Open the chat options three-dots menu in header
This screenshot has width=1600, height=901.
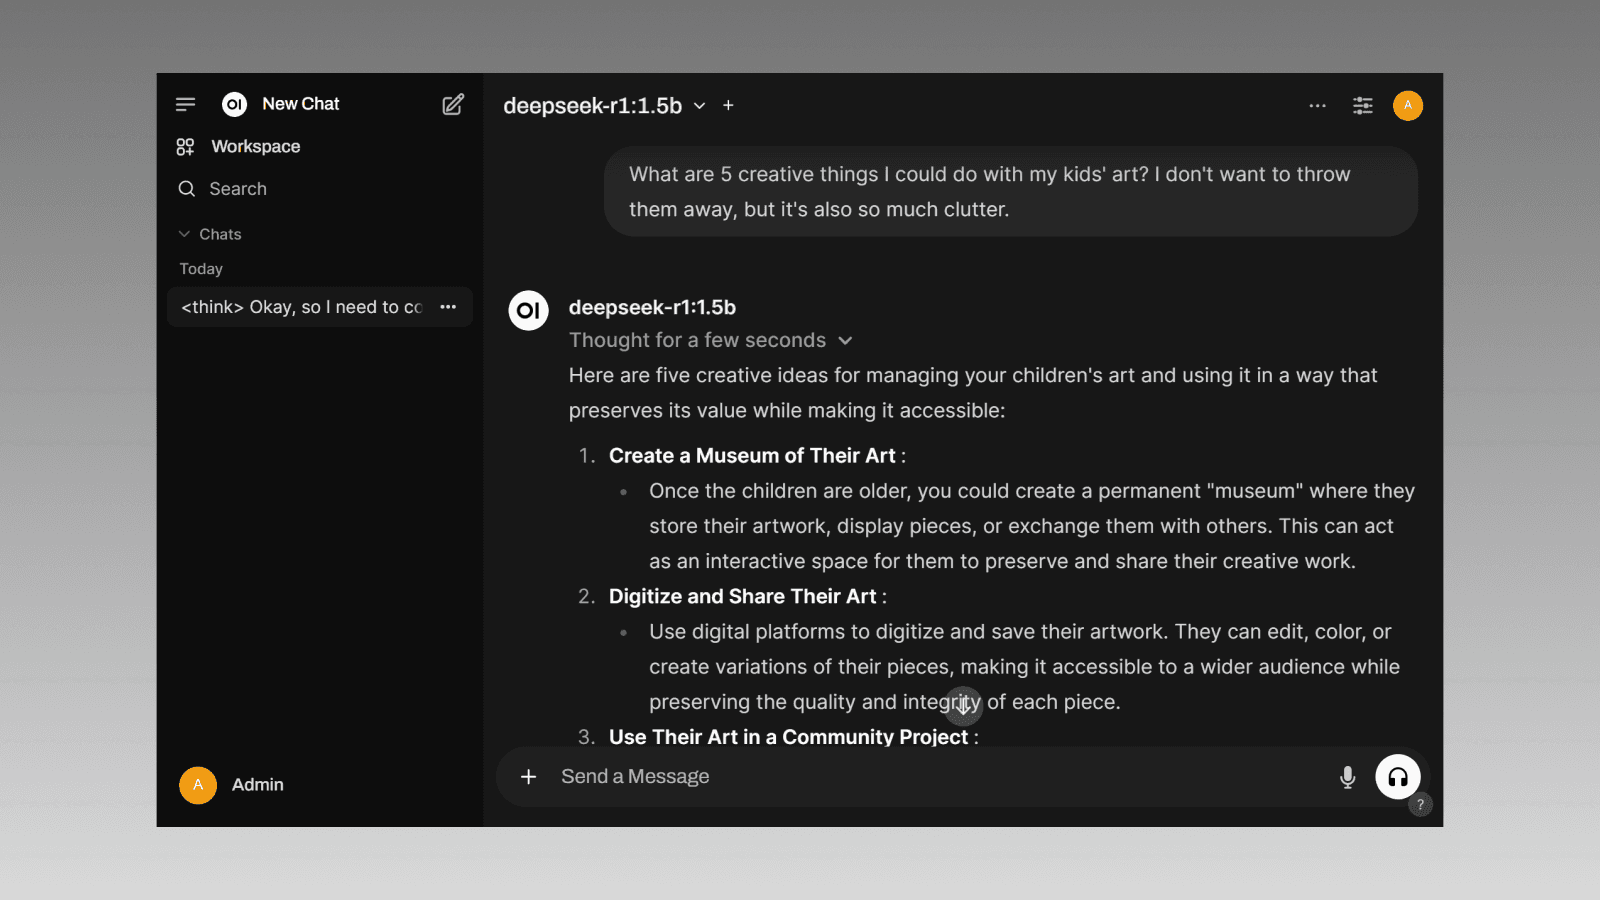[x=1318, y=105]
